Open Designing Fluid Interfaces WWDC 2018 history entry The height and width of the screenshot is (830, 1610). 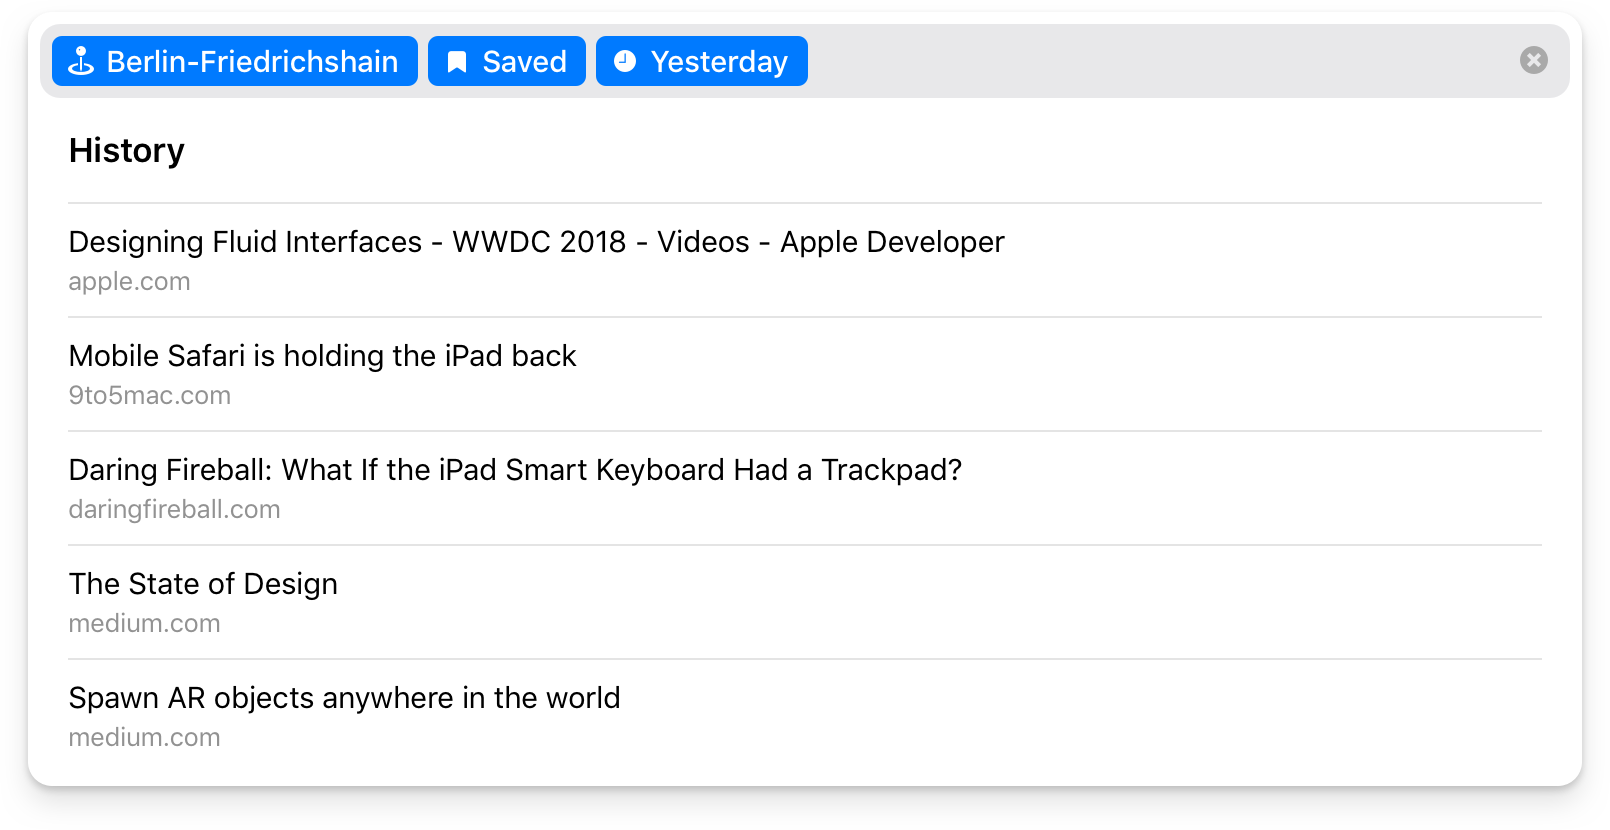(536, 242)
